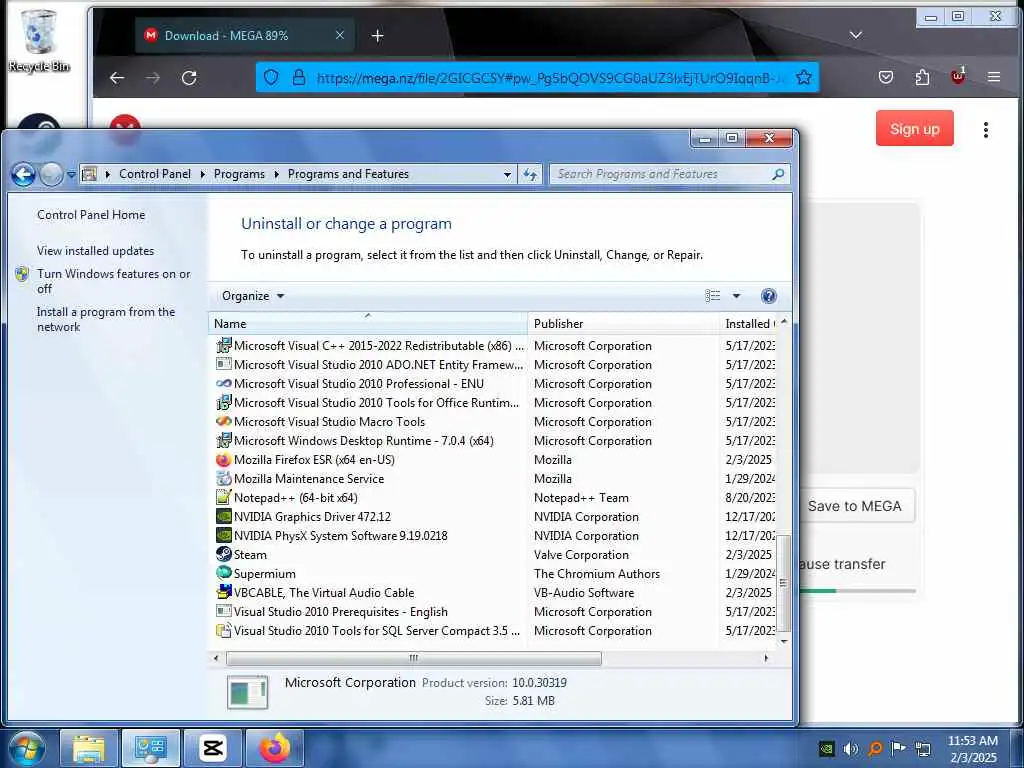Click the Save to MEGA button
The width and height of the screenshot is (1024, 768).
(x=854, y=506)
